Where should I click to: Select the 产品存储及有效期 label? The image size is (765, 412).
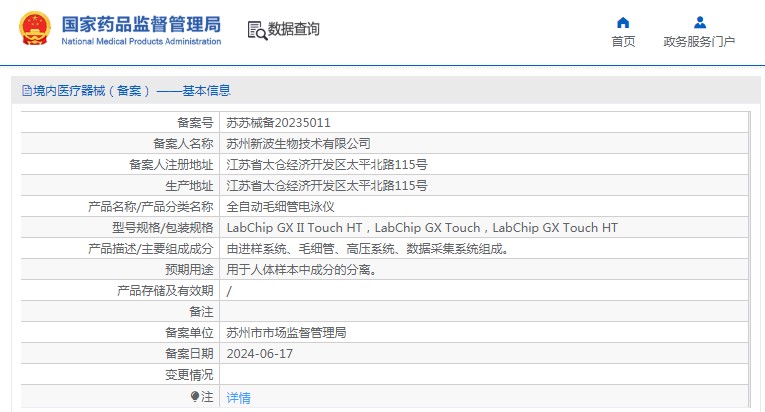(x=165, y=290)
